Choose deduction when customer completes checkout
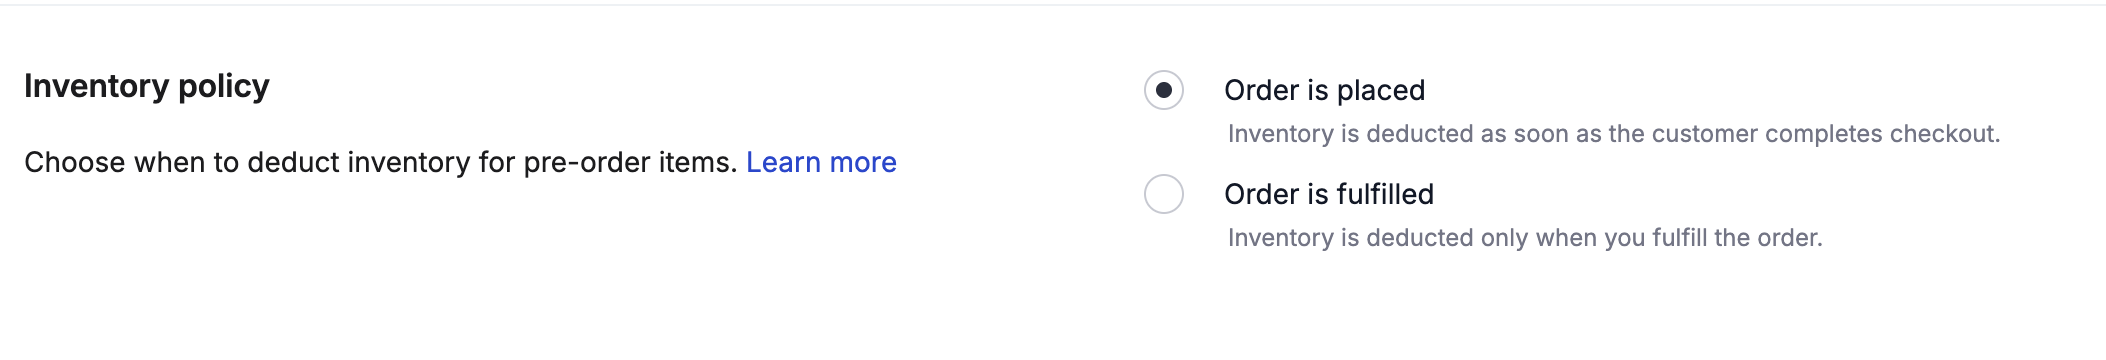The image size is (2106, 360). tap(1164, 90)
